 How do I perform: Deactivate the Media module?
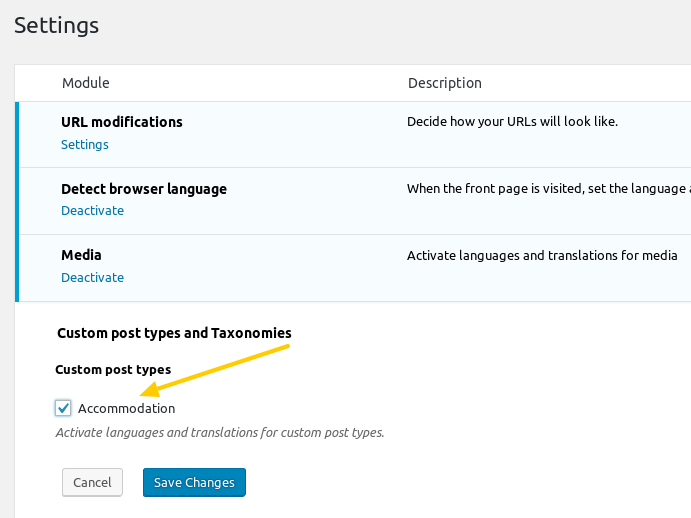coord(92,278)
